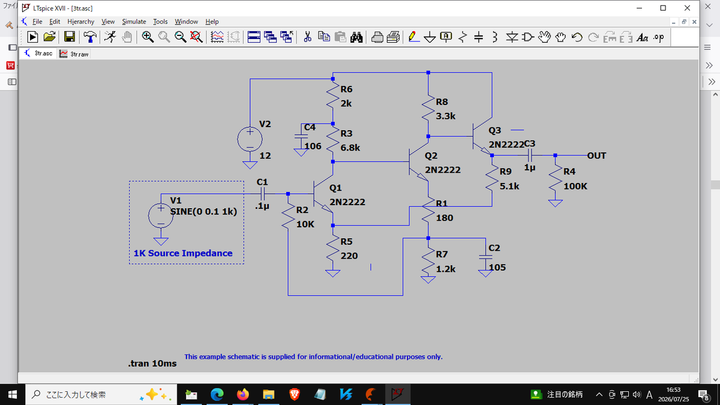Screen dimensions: 720x405
Task: Click the Run simulation toolbar icon
Action: (x=32, y=37)
